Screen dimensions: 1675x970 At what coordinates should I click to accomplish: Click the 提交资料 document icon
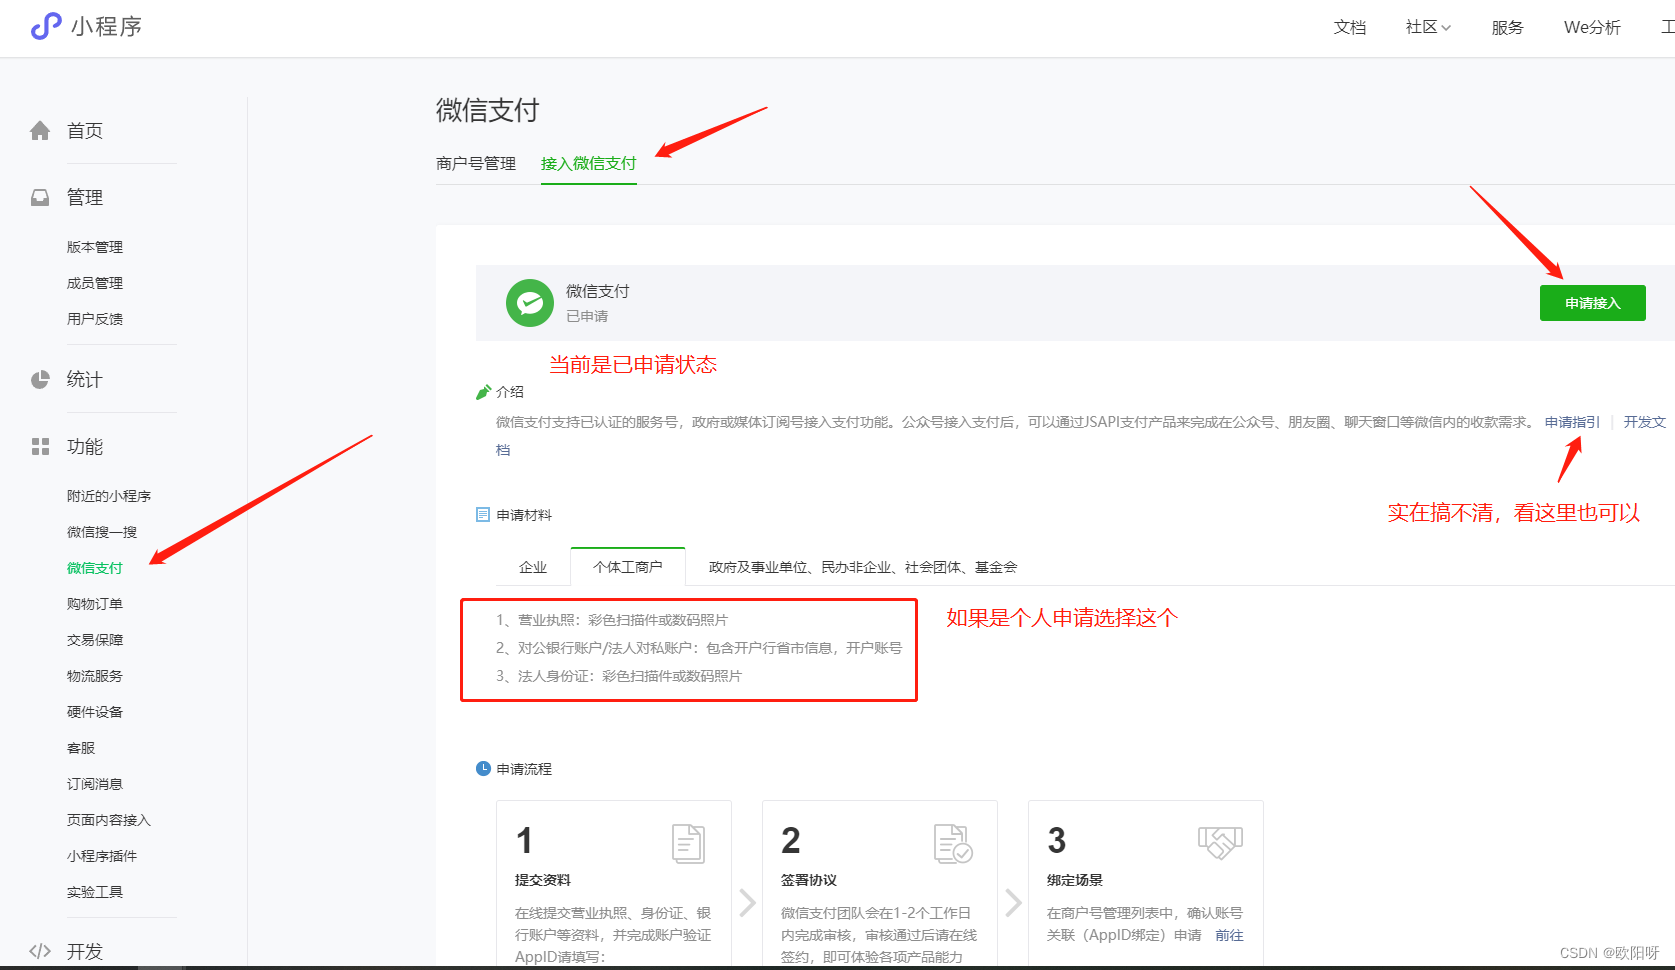688,844
